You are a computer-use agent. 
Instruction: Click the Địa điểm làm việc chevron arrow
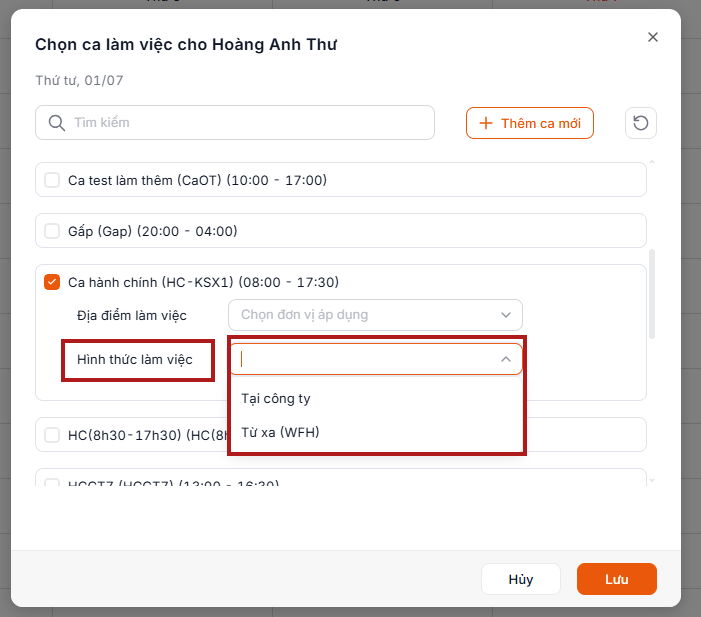506,315
